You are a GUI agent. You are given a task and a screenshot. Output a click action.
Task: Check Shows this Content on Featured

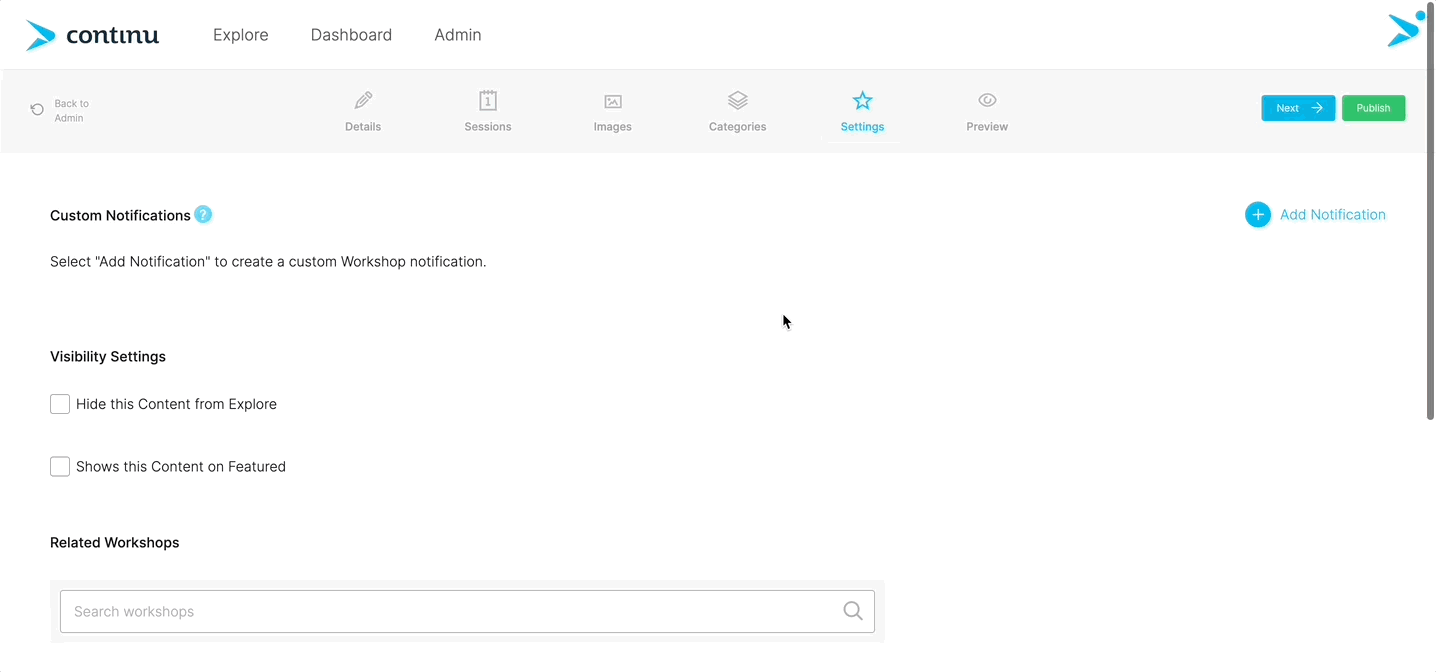click(x=60, y=466)
